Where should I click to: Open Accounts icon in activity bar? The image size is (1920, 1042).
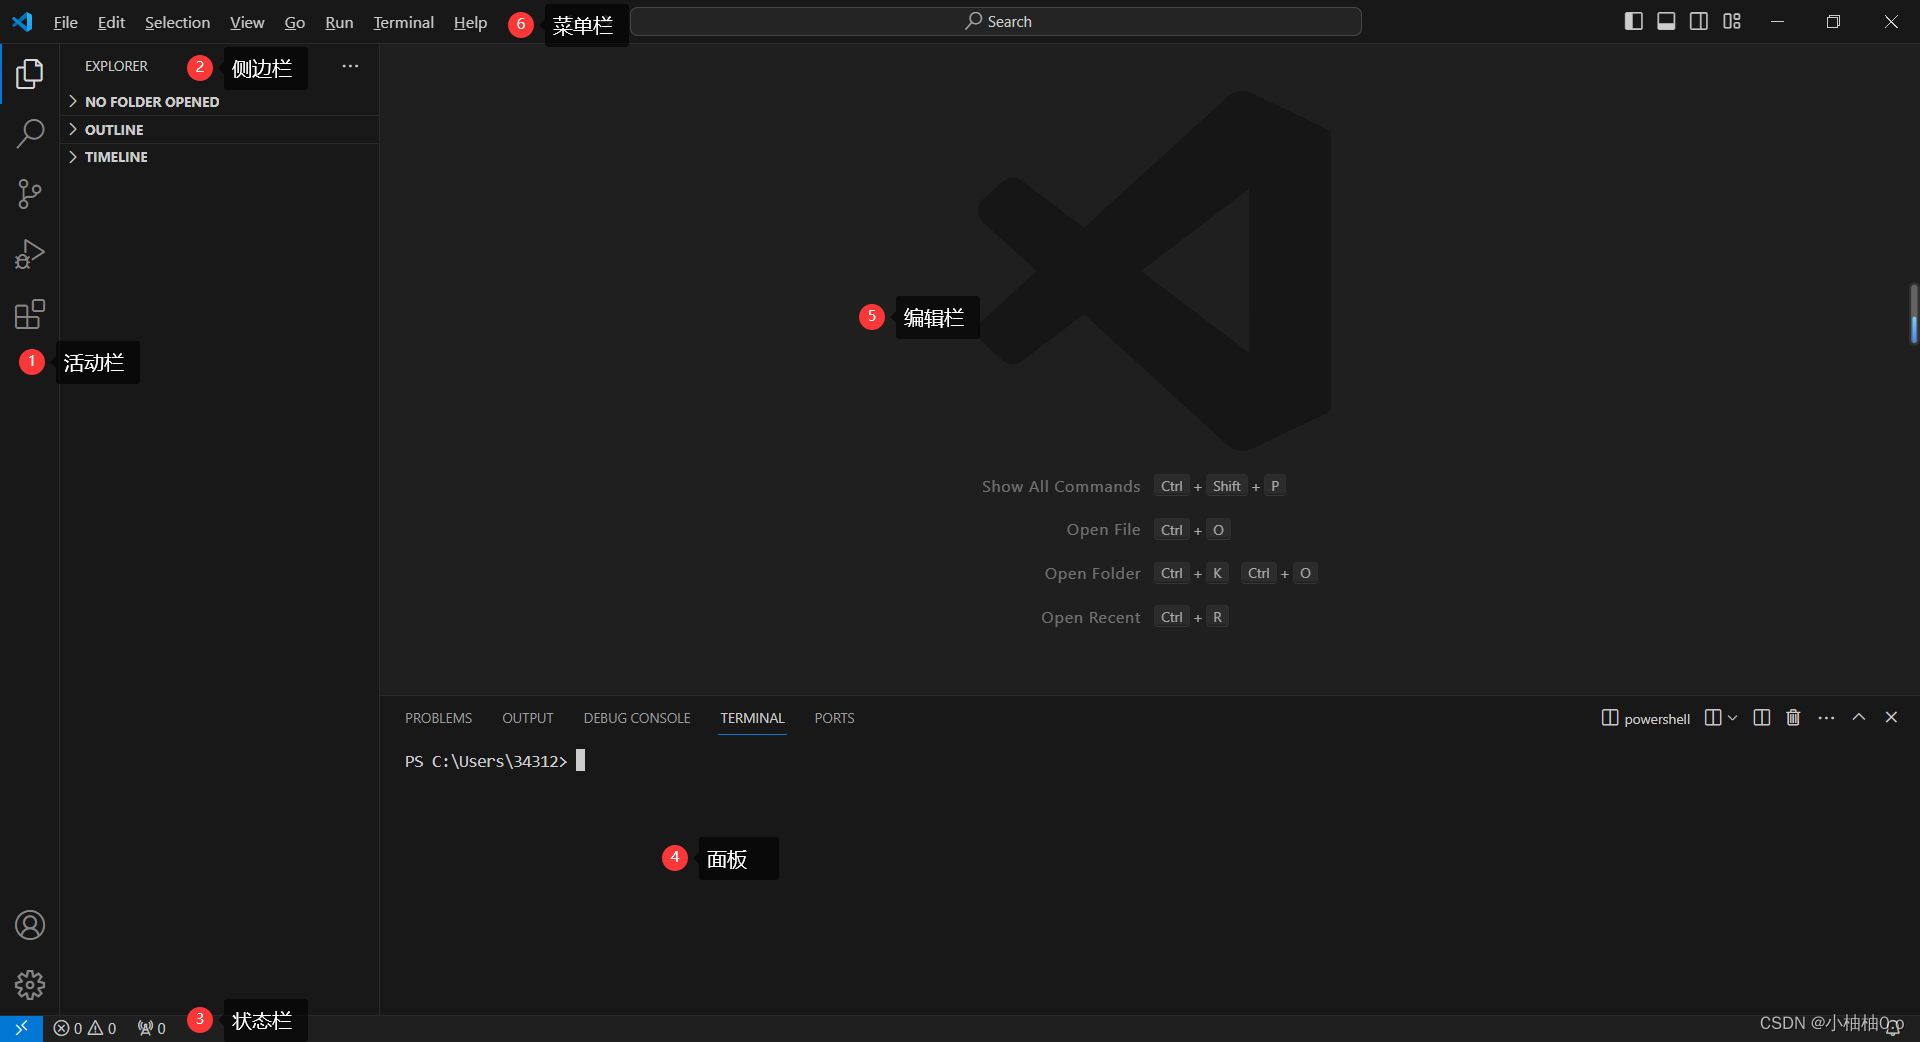(x=30, y=925)
